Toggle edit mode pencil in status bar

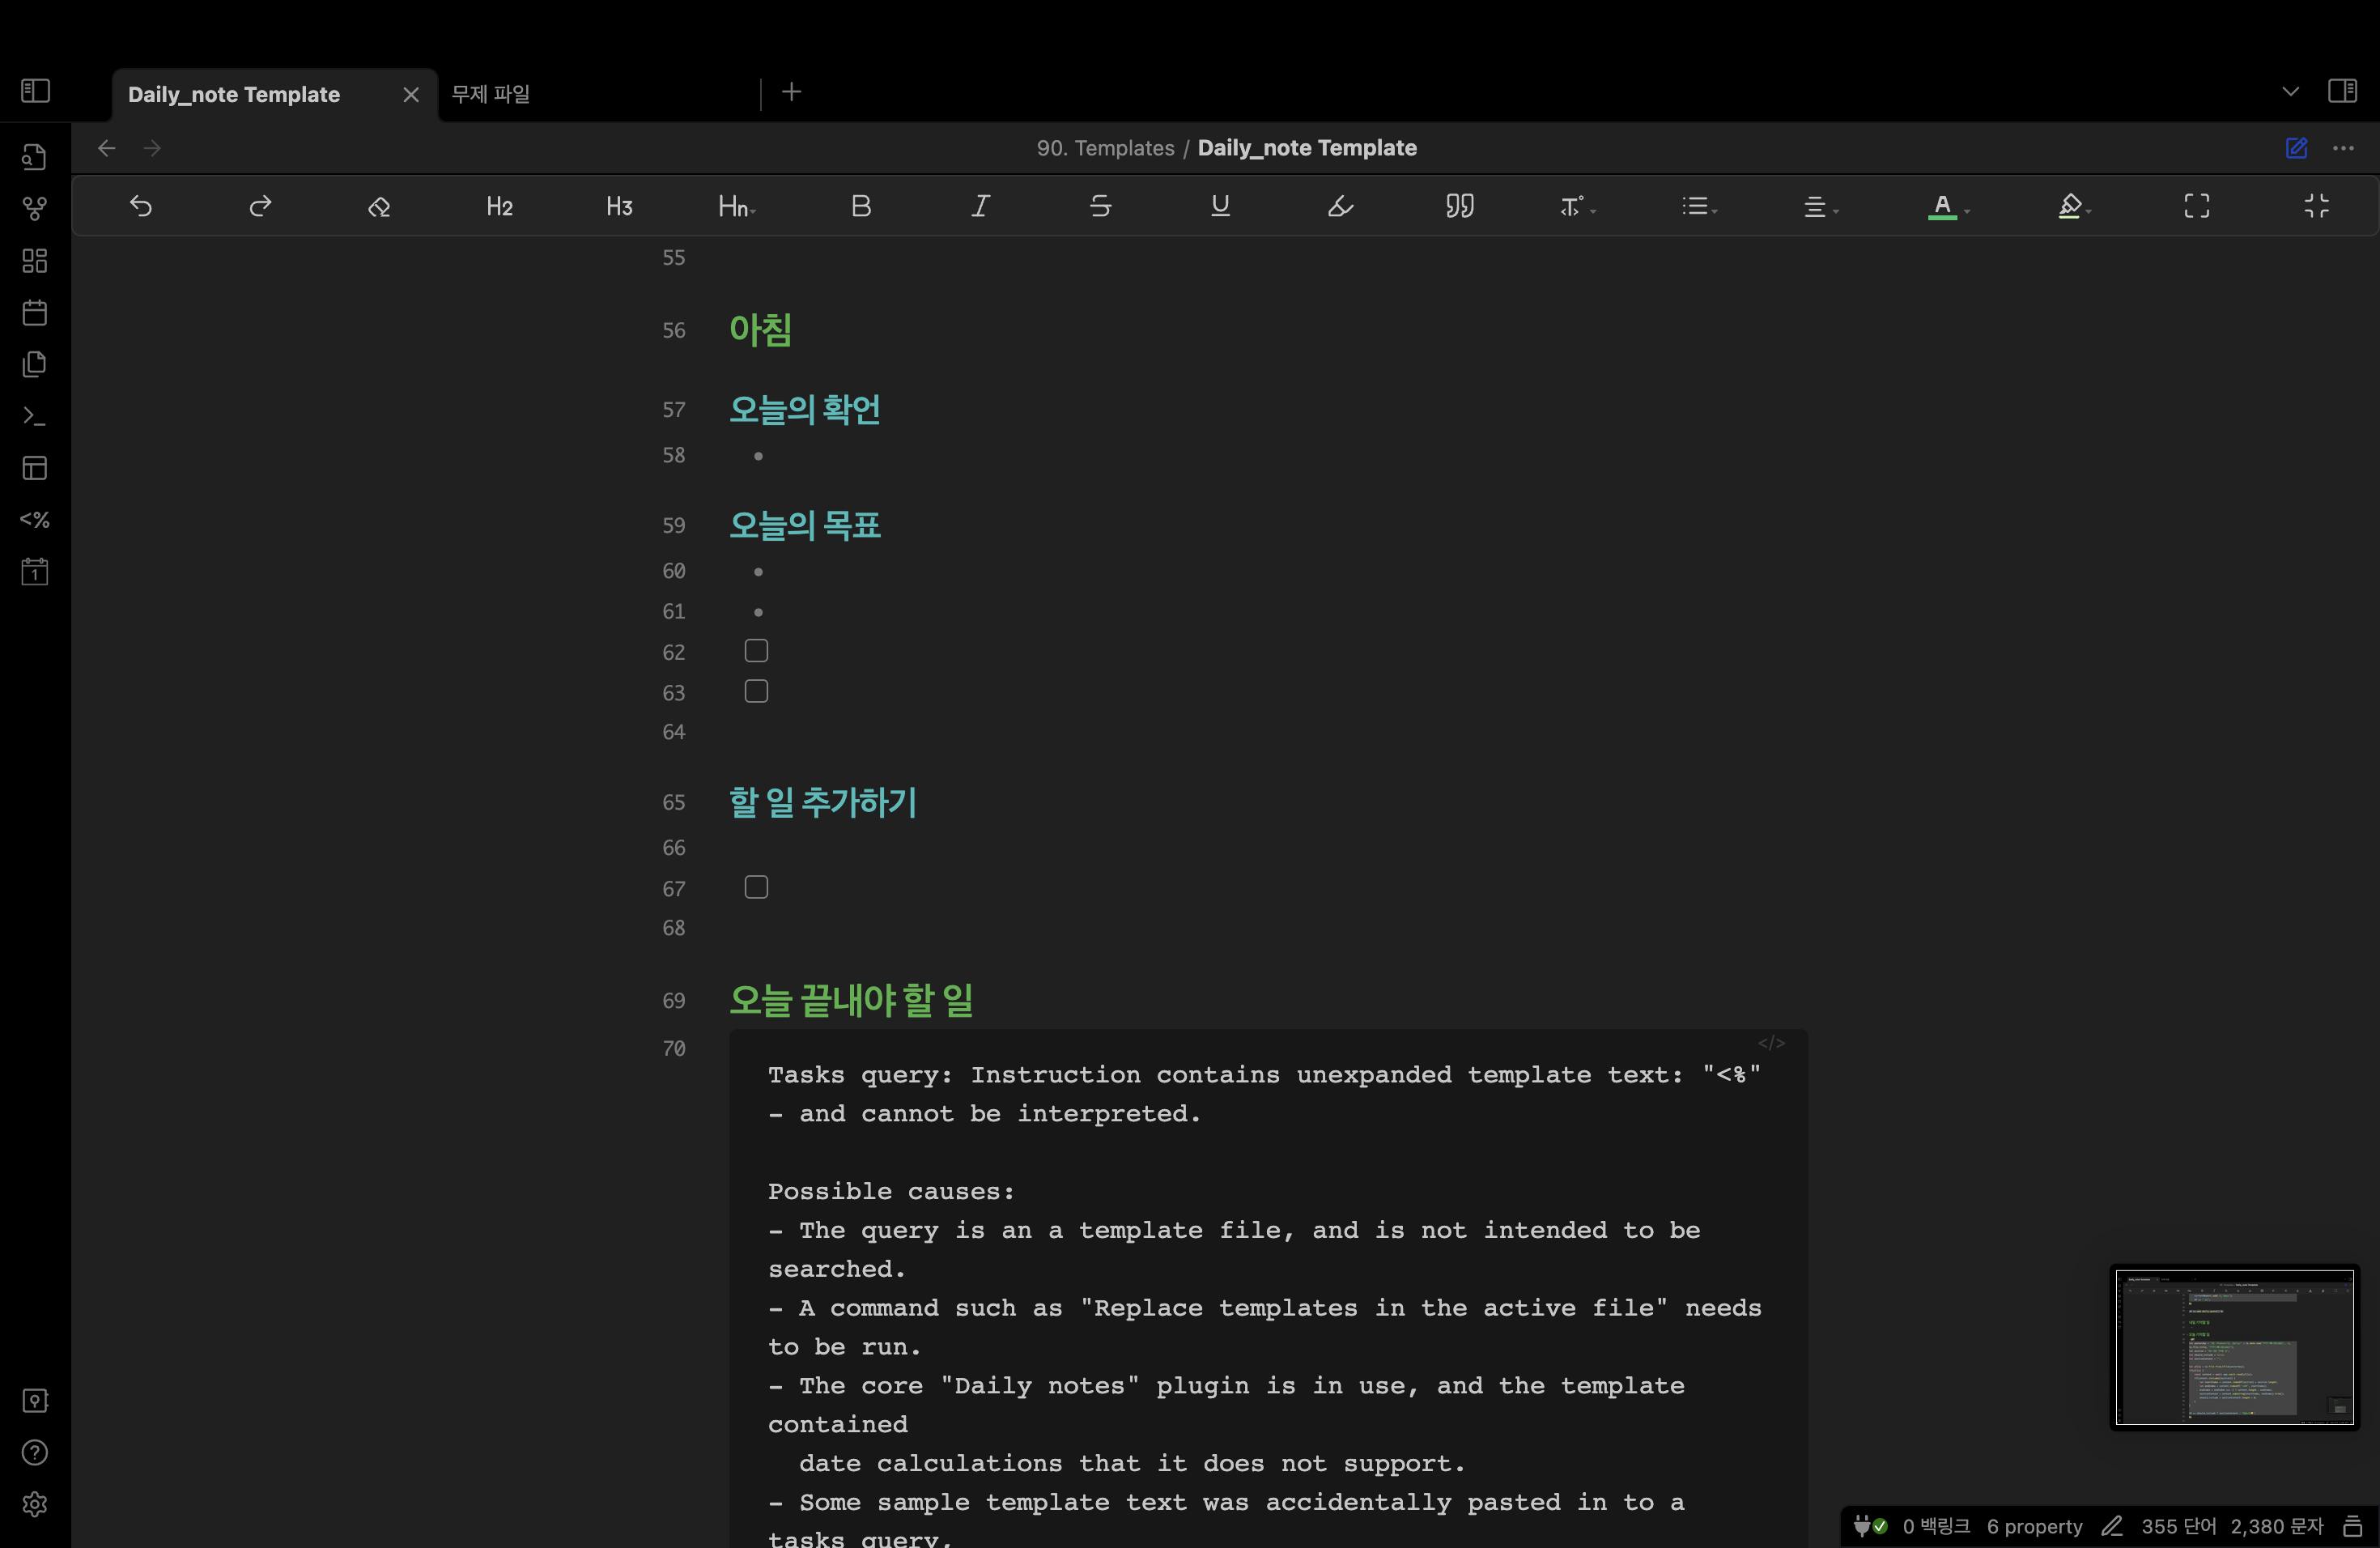tap(2111, 1527)
